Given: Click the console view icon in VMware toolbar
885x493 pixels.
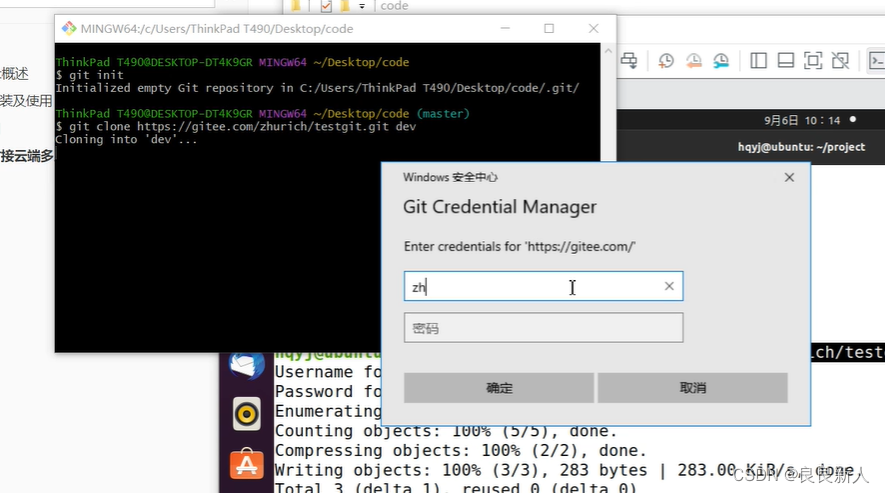Looking at the screenshot, I should (x=877, y=60).
